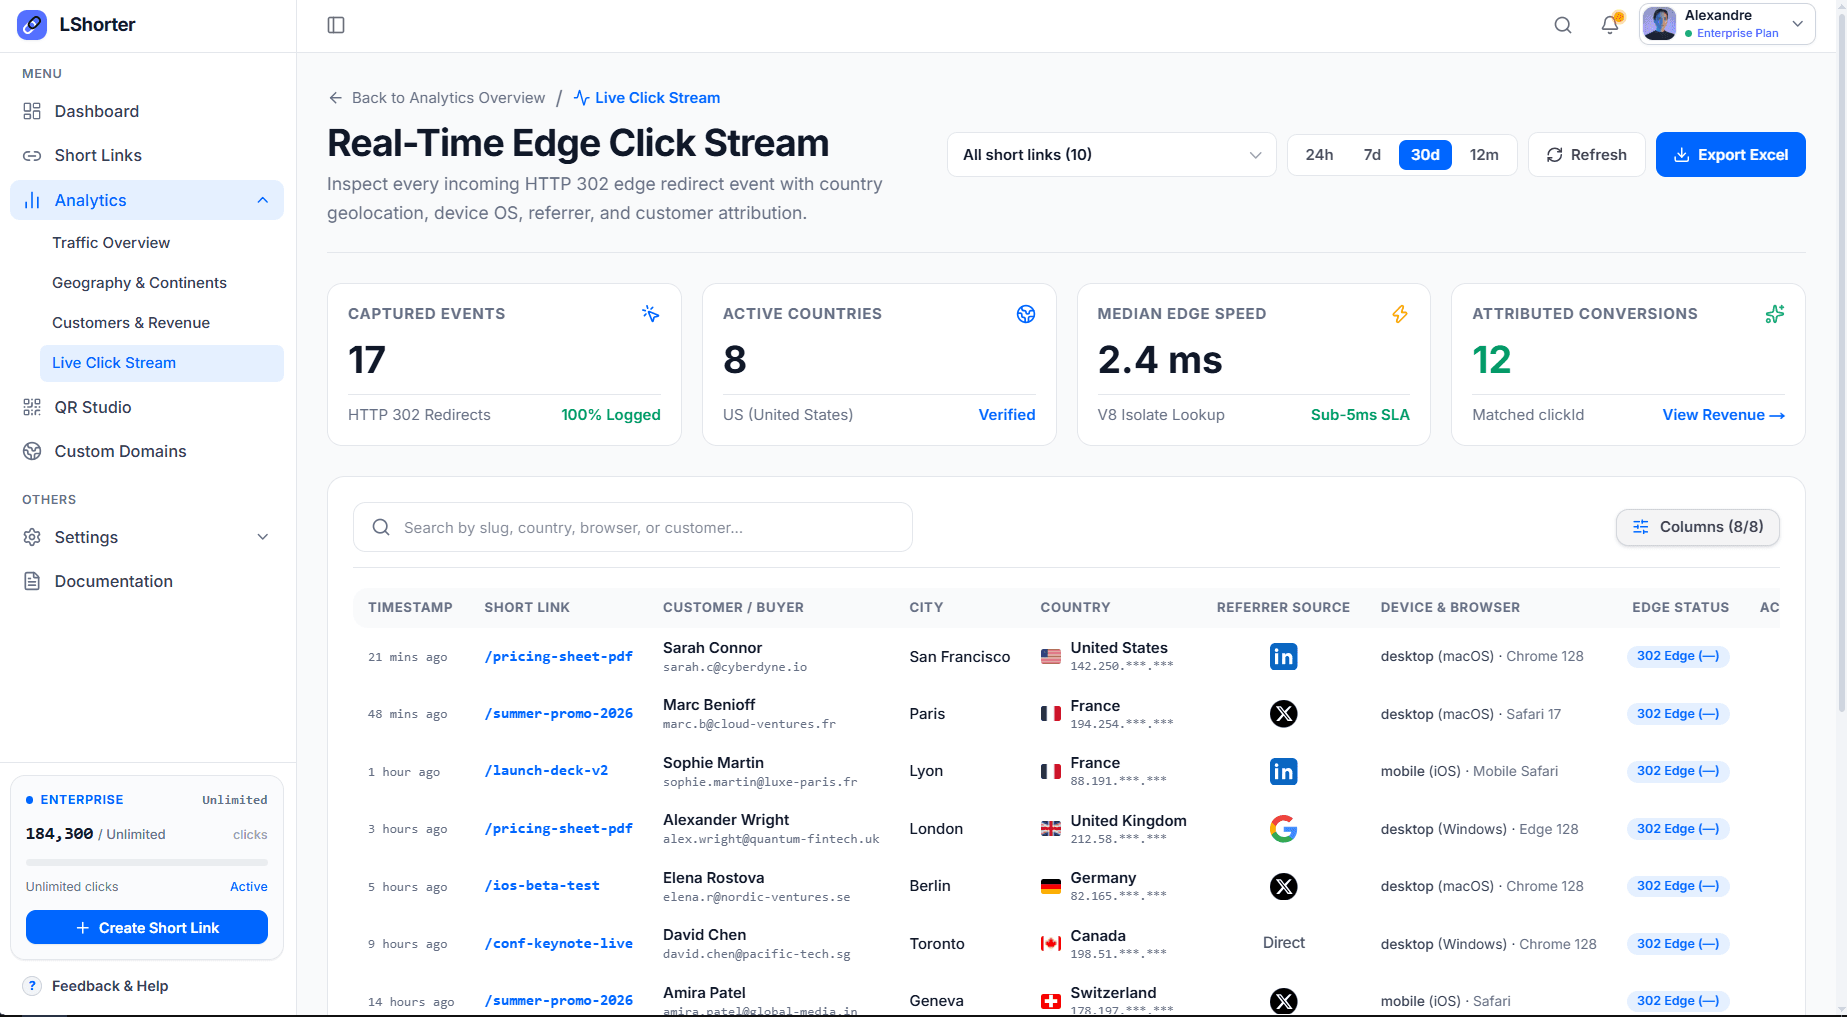
Task: Click X referrer icon in Elena Rostova row
Action: coord(1283,886)
